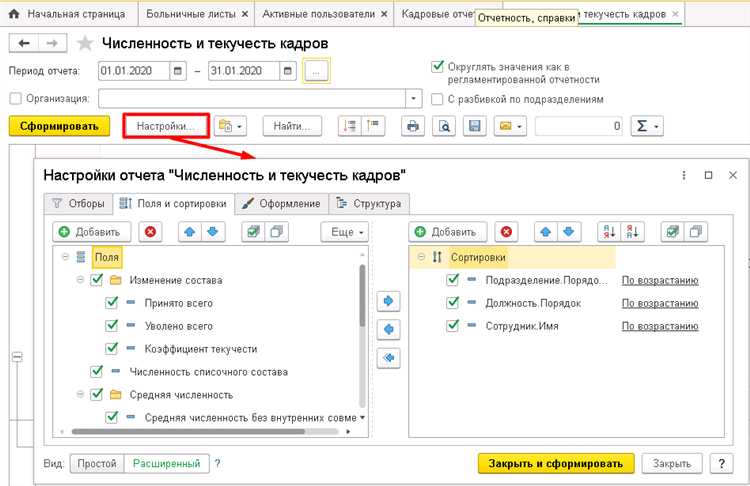The width and height of the screenshot is (750, 486).
Task: Move field right to sortings arrow
Action: 388,301
